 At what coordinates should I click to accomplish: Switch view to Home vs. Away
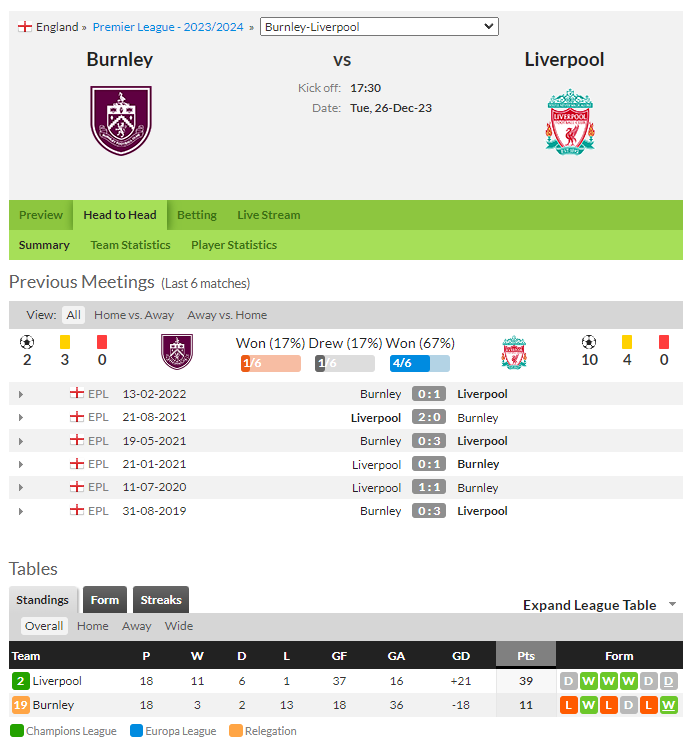[134, 315]
